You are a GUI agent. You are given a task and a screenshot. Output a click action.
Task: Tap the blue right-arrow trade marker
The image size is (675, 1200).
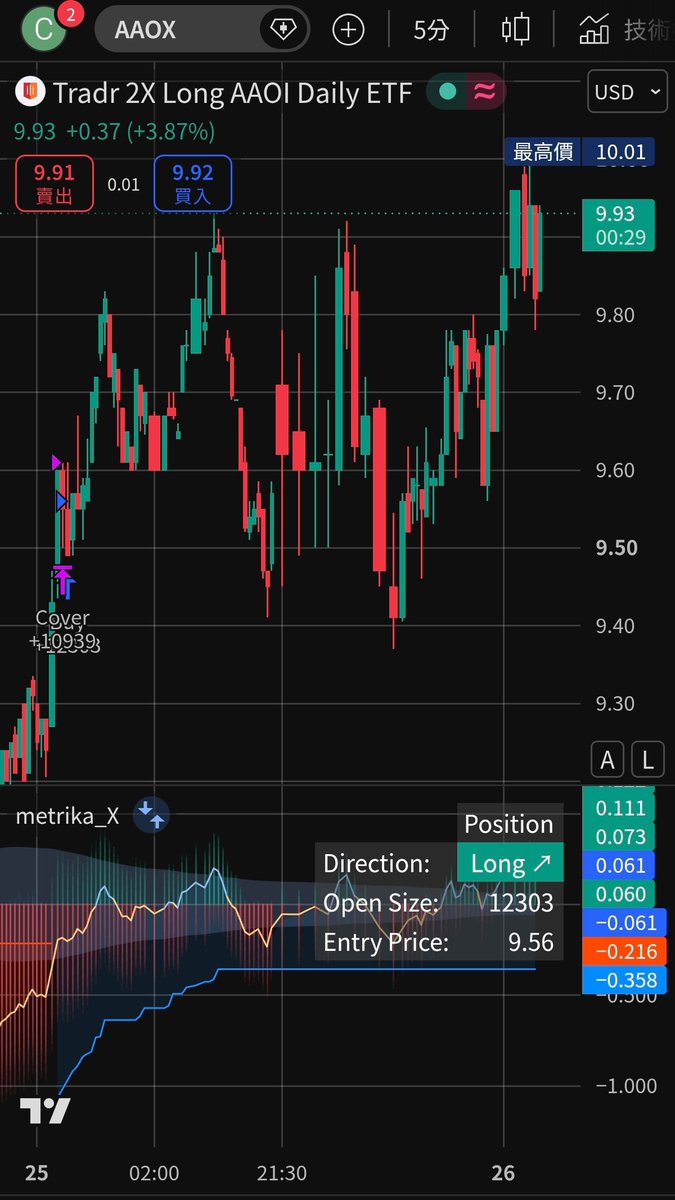(62, 501)
